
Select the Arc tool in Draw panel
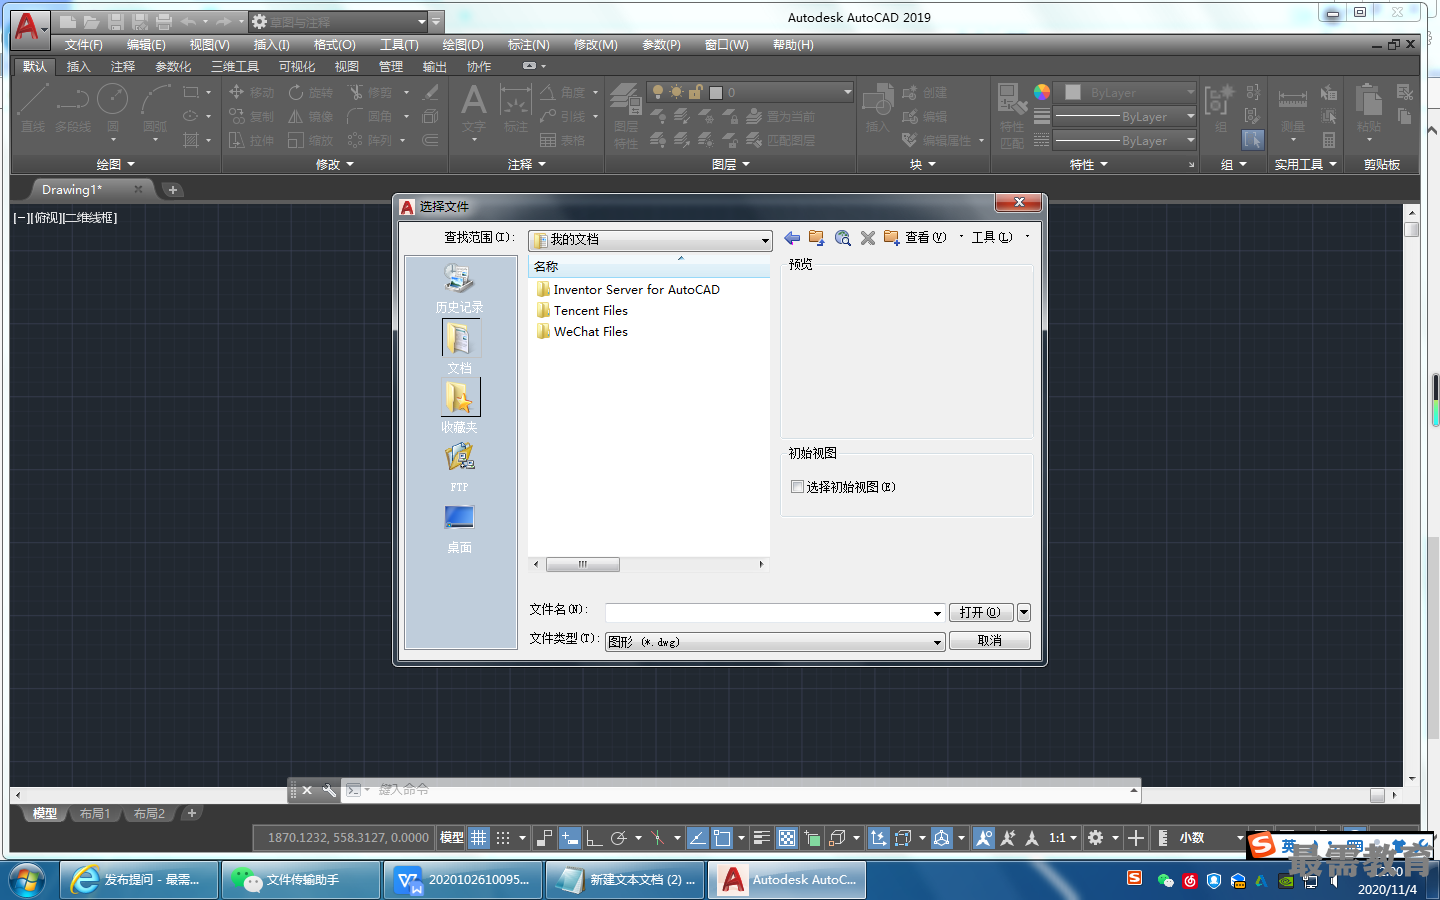point(155,108)
